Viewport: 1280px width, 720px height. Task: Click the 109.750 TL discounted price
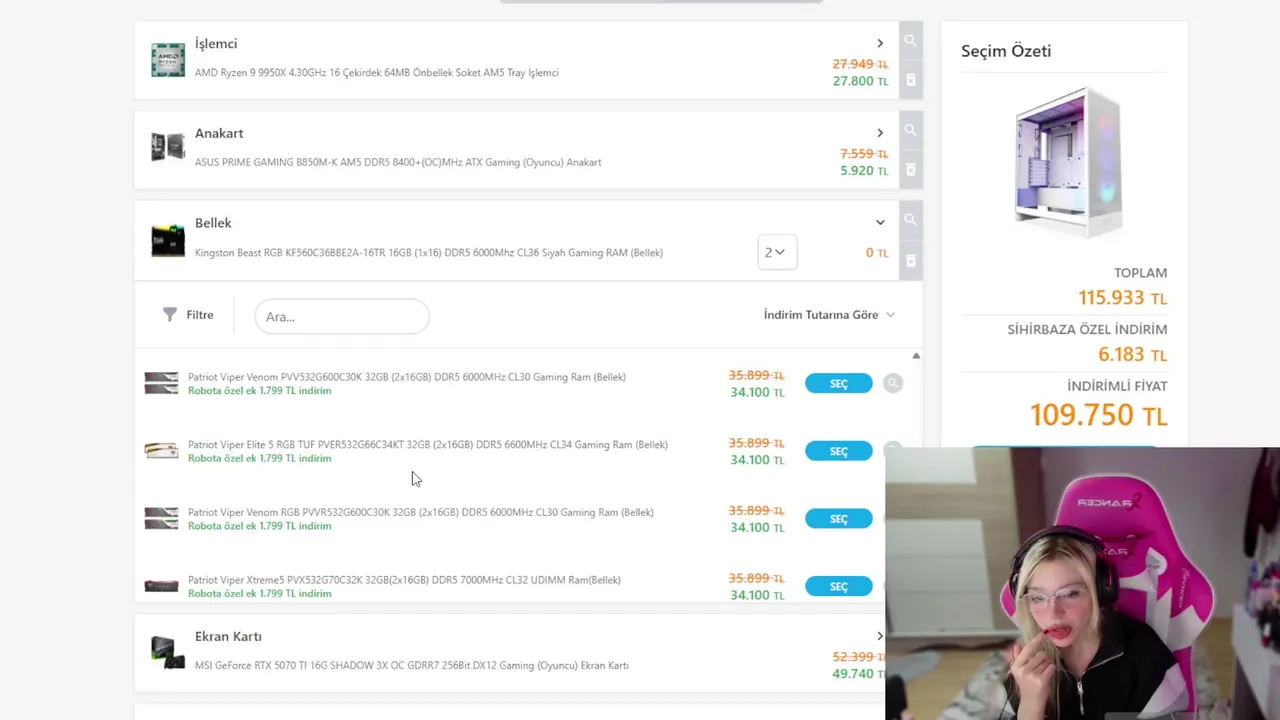coord(1098,414)
